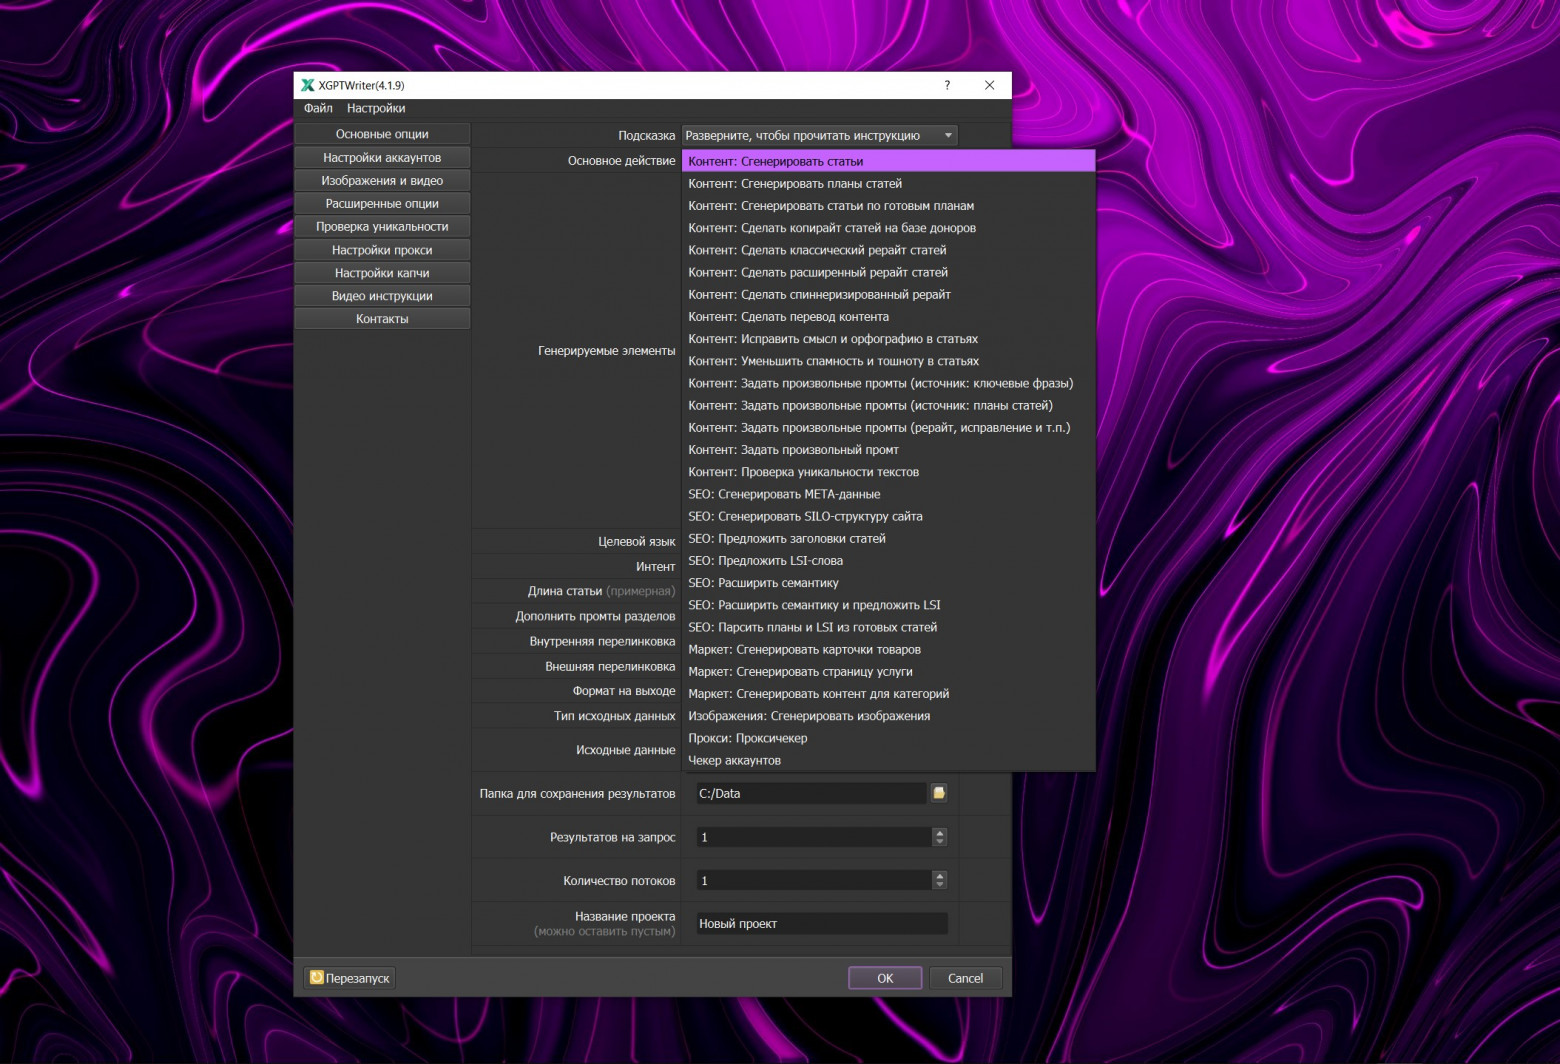Select Исправить смысл и орфографию в статьях
This screenshot has height=1064, width=1560.
888,338
